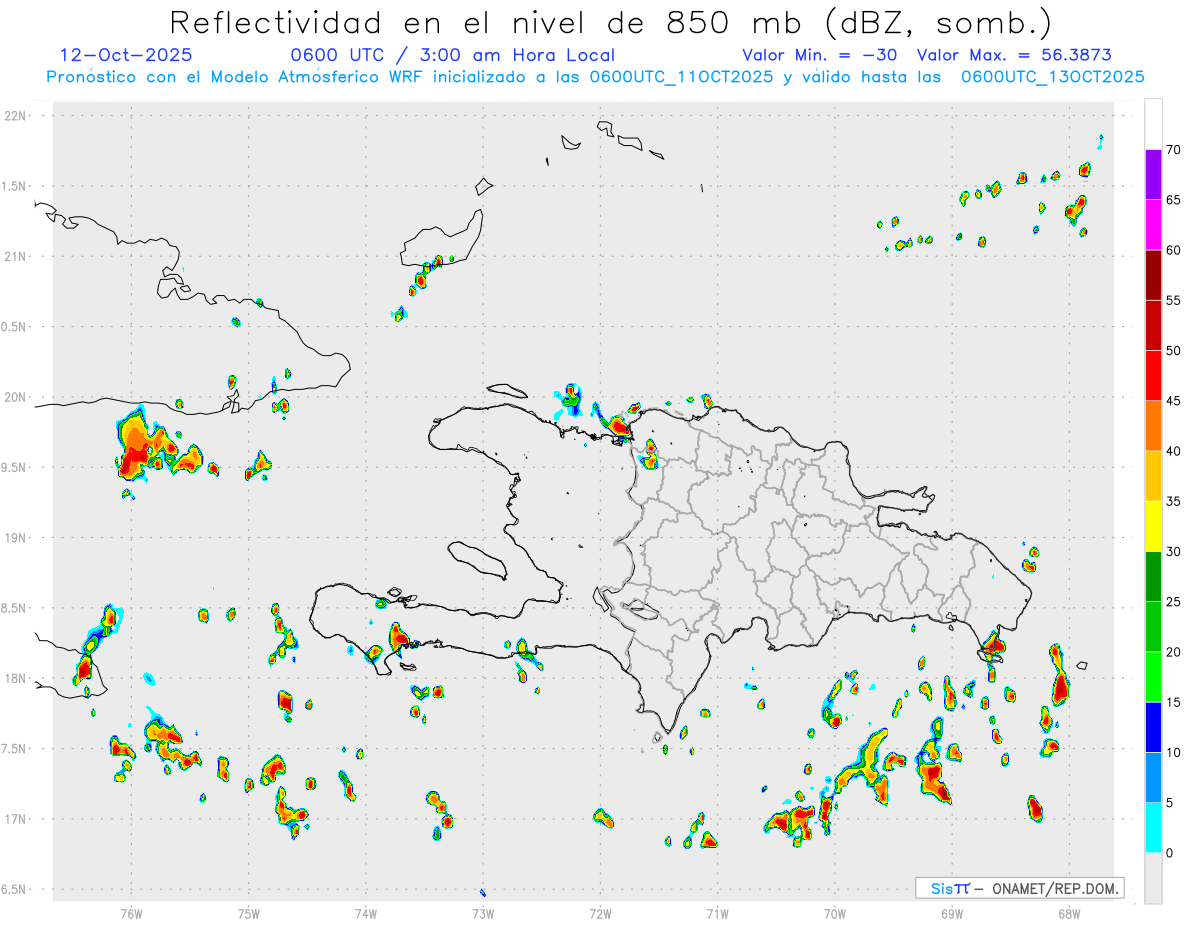Viewport: 1200px width, 927px height.
Task: Click the longitude label '76W'
Action: coord(131,913)
